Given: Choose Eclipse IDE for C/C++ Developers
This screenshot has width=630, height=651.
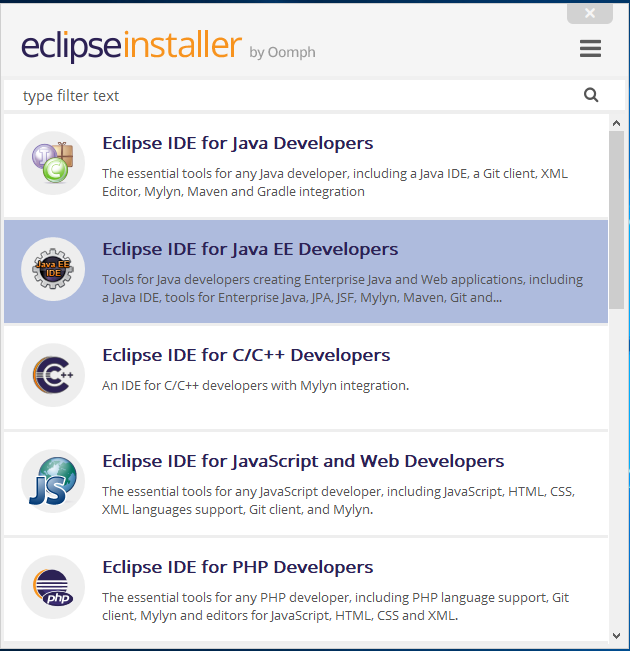Looking at the screenshot, I should [306, 377].
